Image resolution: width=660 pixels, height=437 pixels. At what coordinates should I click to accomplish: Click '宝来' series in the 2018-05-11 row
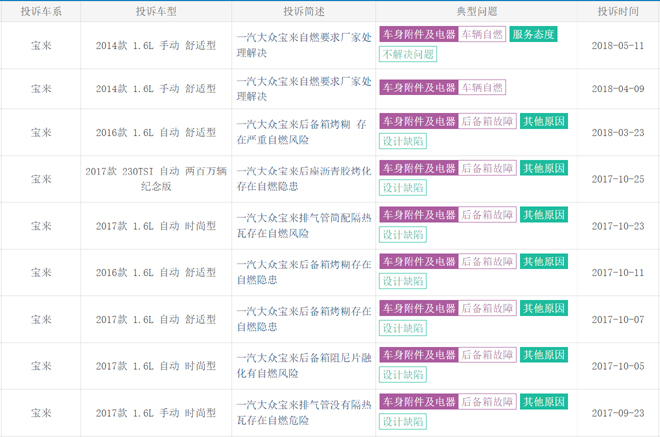point(41,45)
